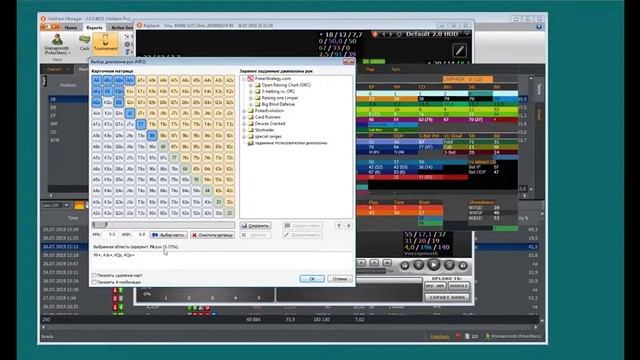Click the Card Runners folder icon
Image resolution: width=640 pixels, height=360 pixels.
point(251,117)
